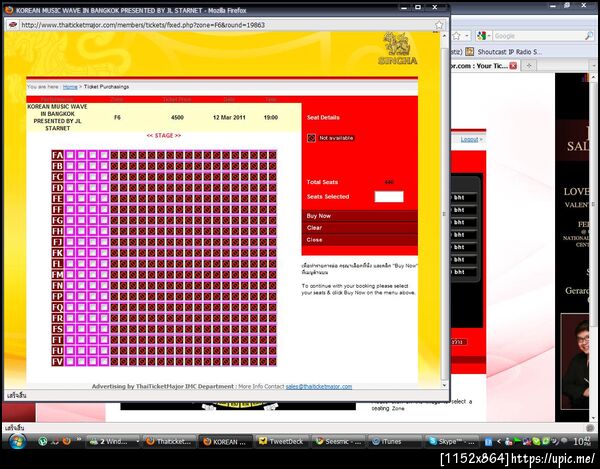
Task: Select the second available seat in row FB
Action: coord(81,166)
